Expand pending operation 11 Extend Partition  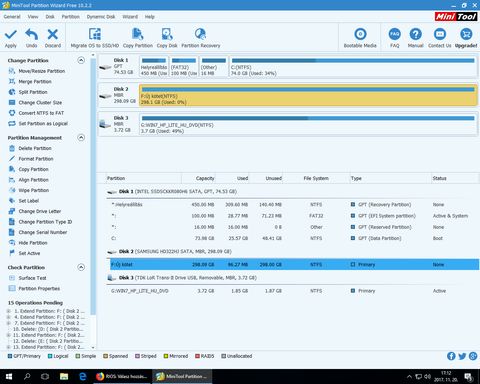[x=8, y=335]
